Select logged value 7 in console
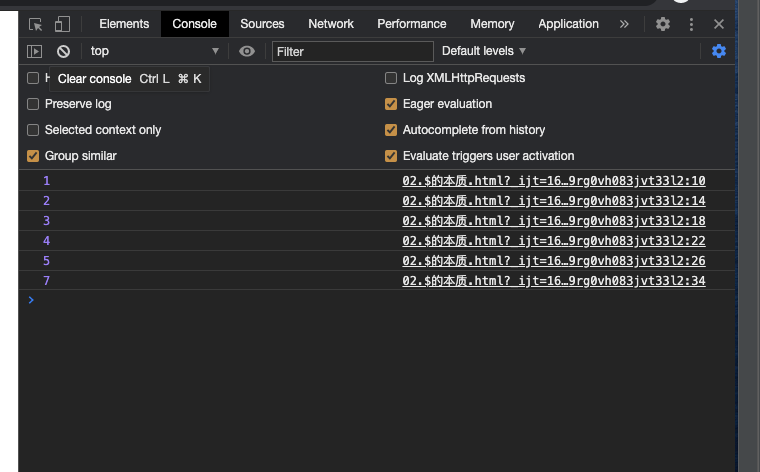 (47, 281)
